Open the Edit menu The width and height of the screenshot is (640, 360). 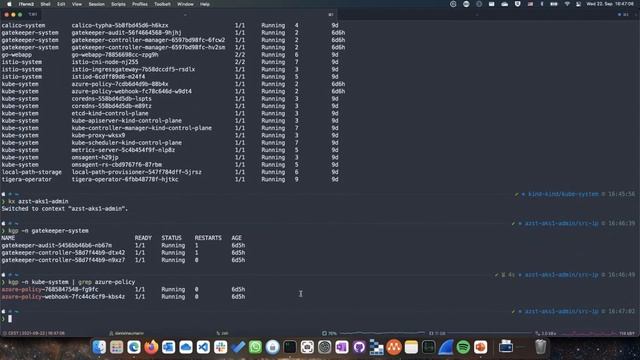click(61, 4)
